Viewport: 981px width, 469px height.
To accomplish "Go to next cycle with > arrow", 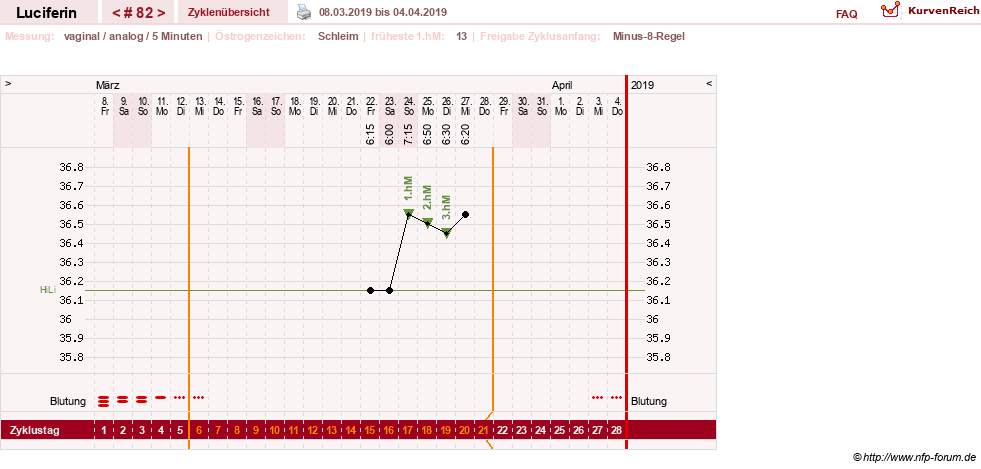I will [x=162, y=13].
